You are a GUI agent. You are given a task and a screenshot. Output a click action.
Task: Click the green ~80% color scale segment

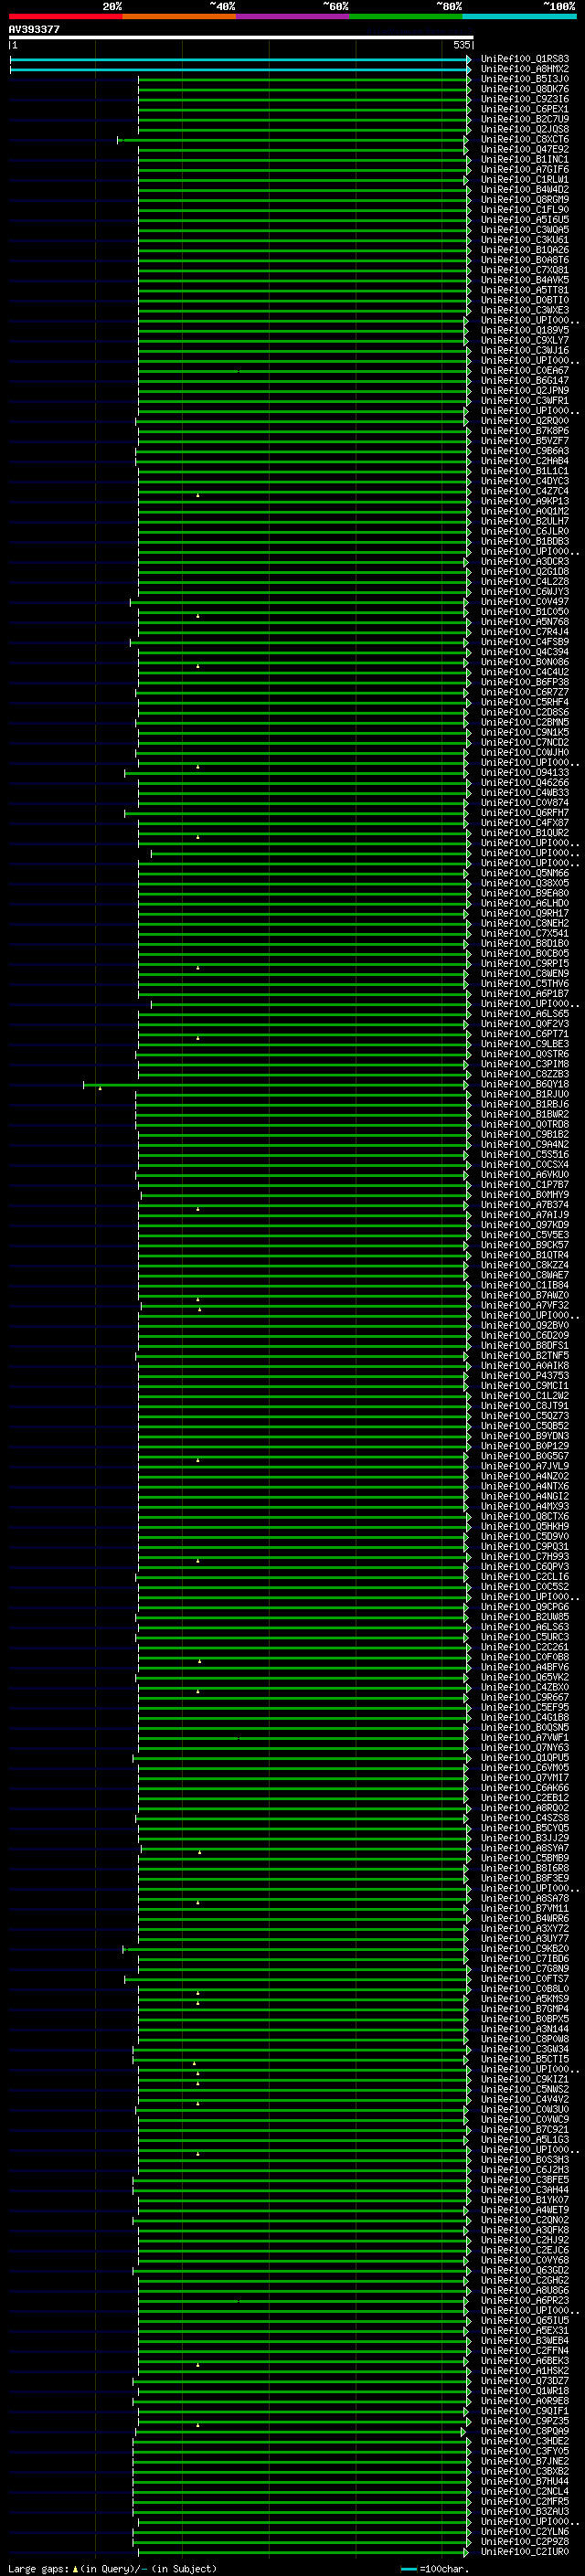[x=406, y=16]
